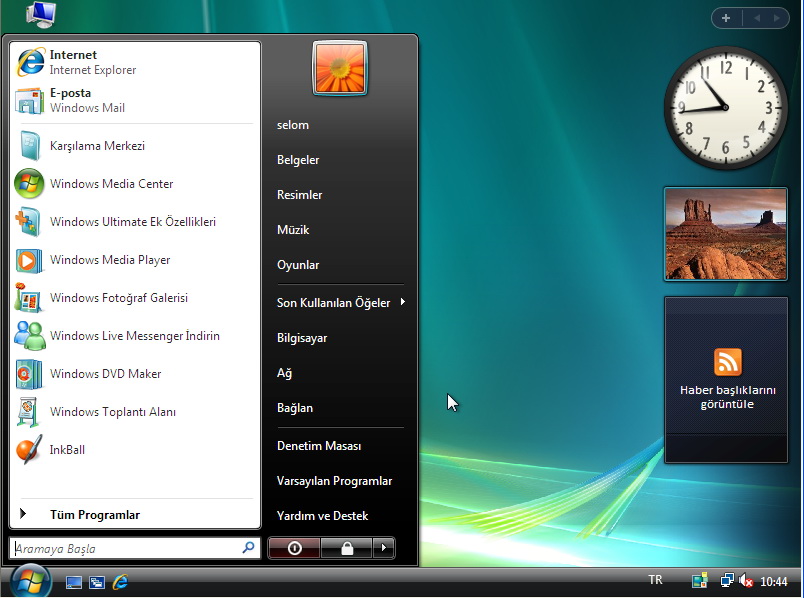
Task: Click the 10:44 taskbar clock
Action: 773,581
